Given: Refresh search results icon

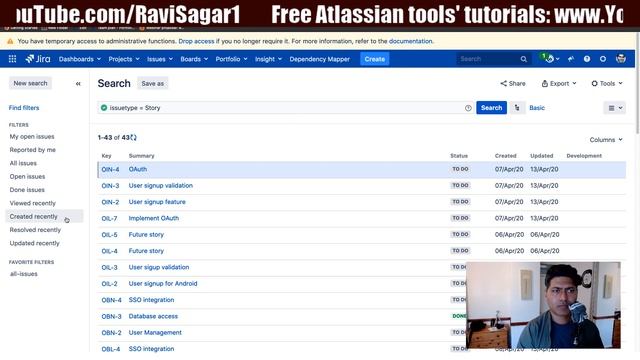Looking at the screenshot, I should [x=133, y=138].
